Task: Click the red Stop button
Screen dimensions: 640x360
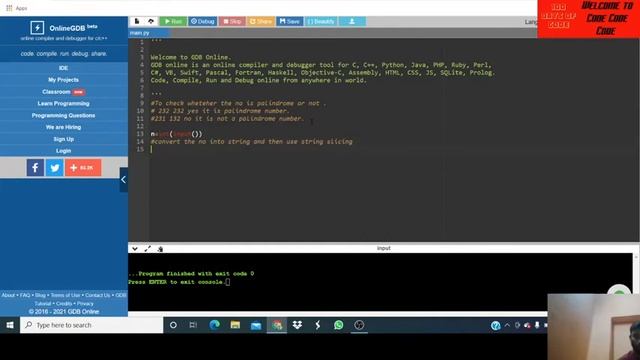Action: coord(232,21)
